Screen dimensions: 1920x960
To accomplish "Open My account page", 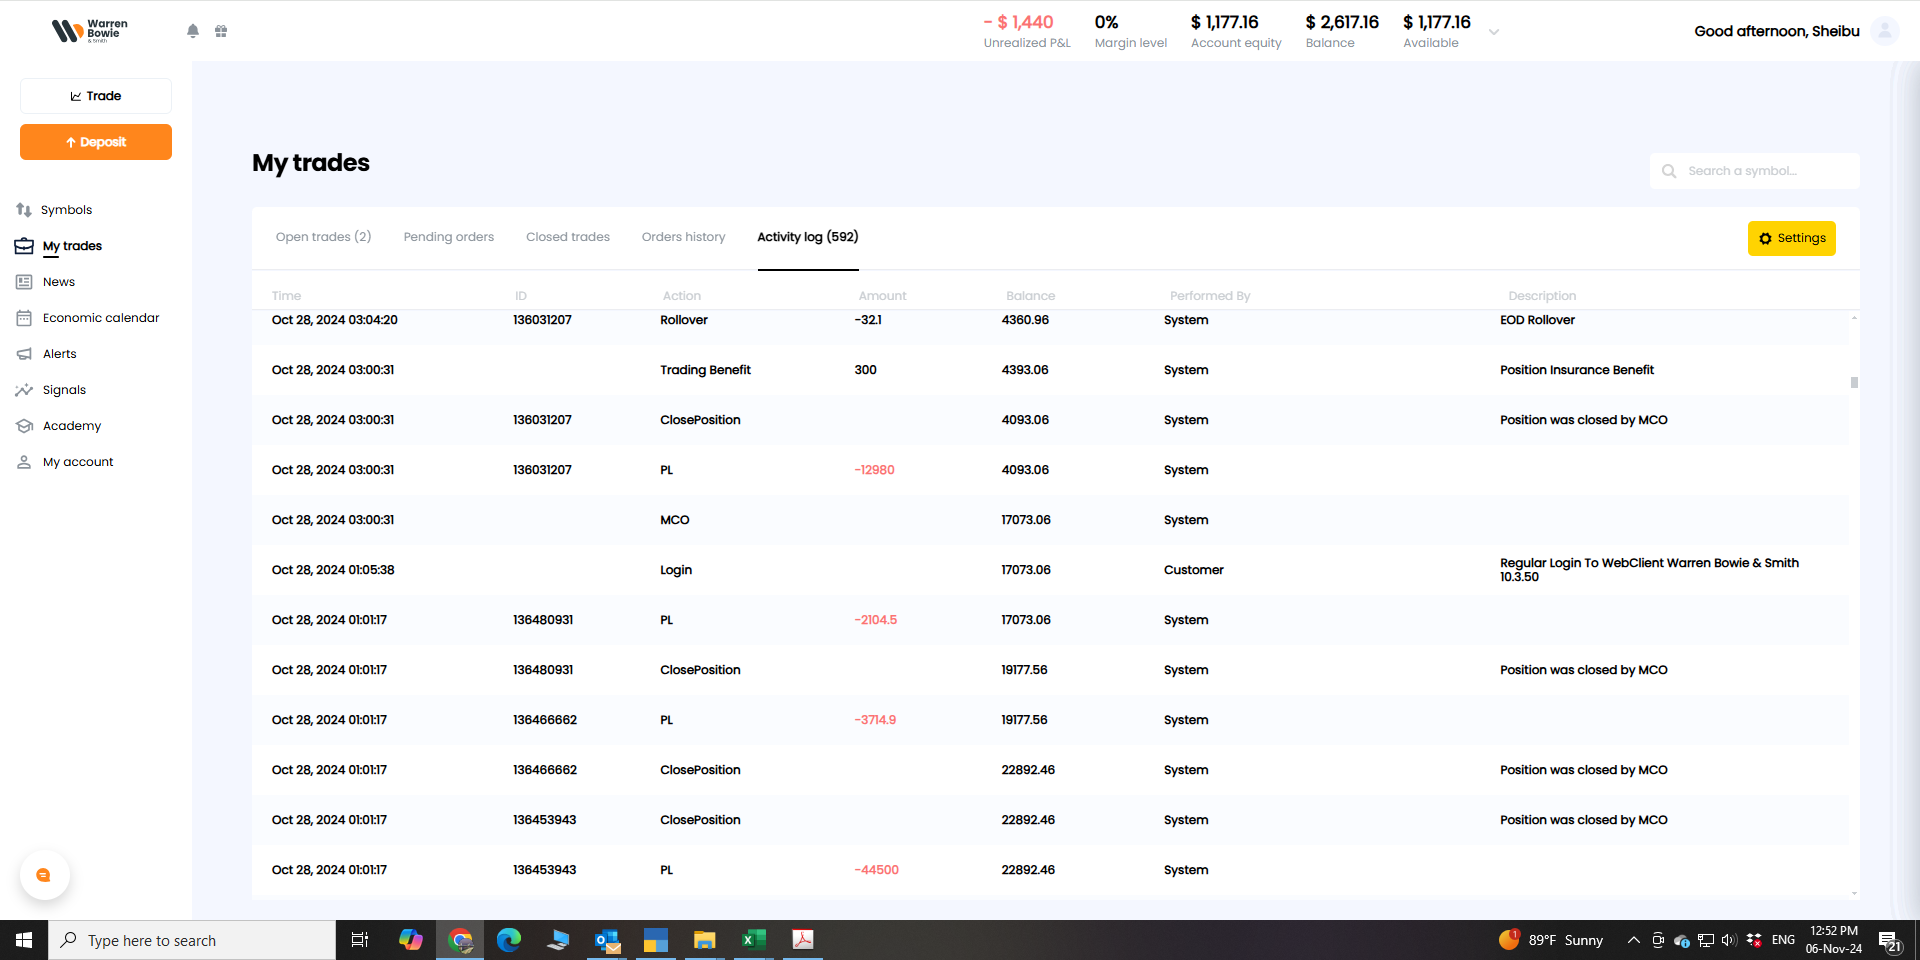I will [x=78, y=462].
